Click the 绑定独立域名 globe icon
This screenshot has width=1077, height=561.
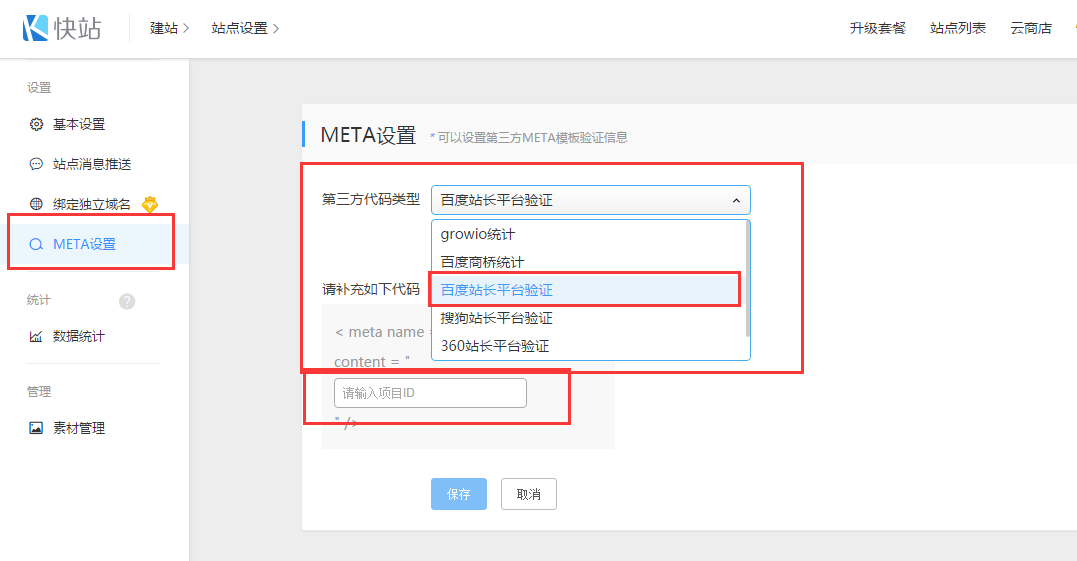36,204
